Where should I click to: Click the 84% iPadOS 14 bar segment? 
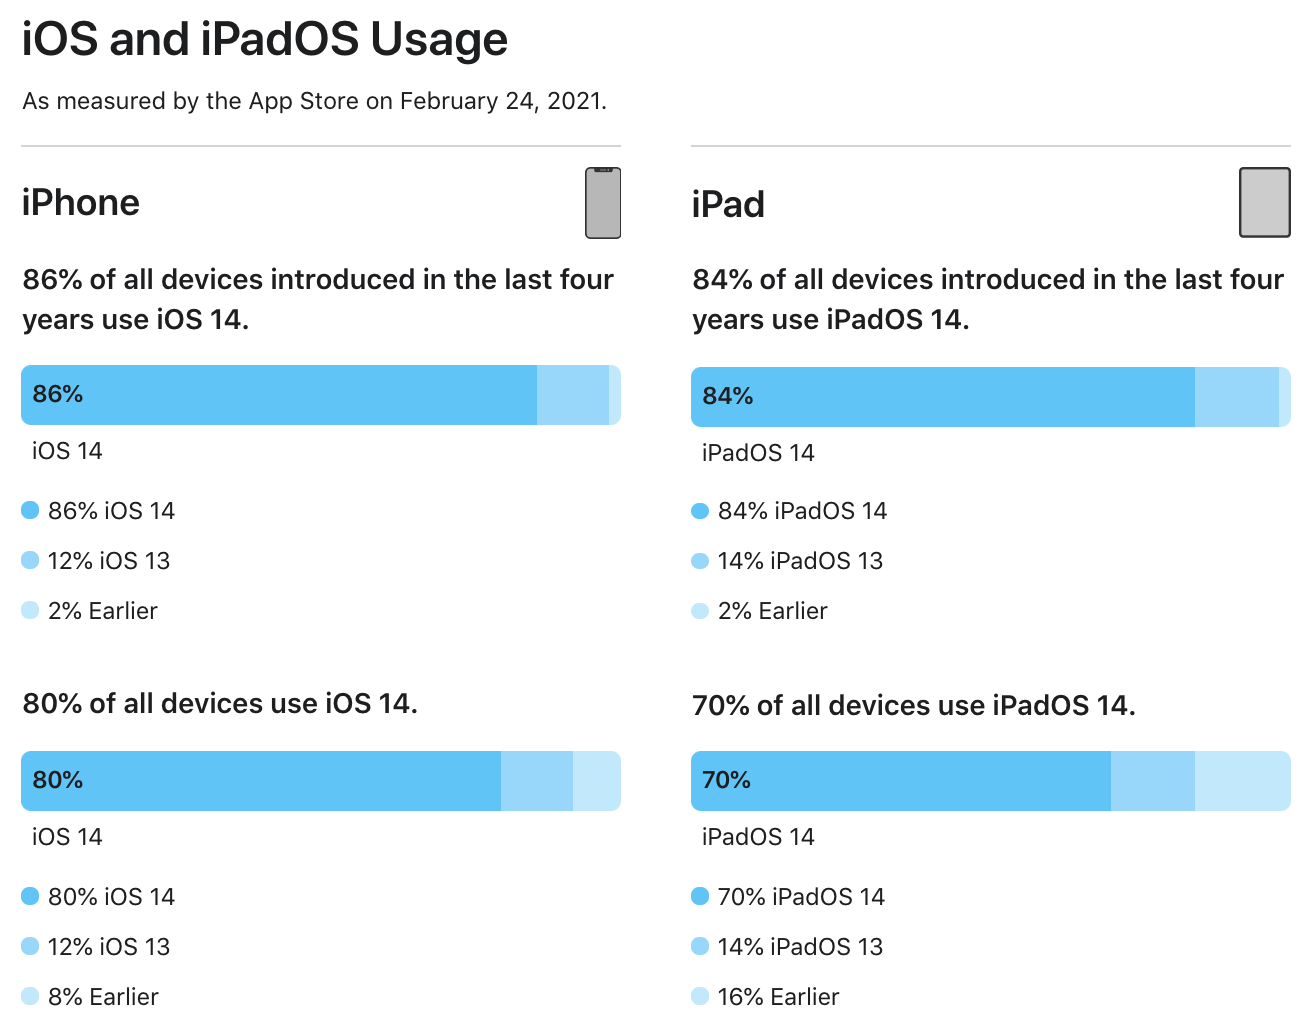pyautogui.click(x=943, y=397)
